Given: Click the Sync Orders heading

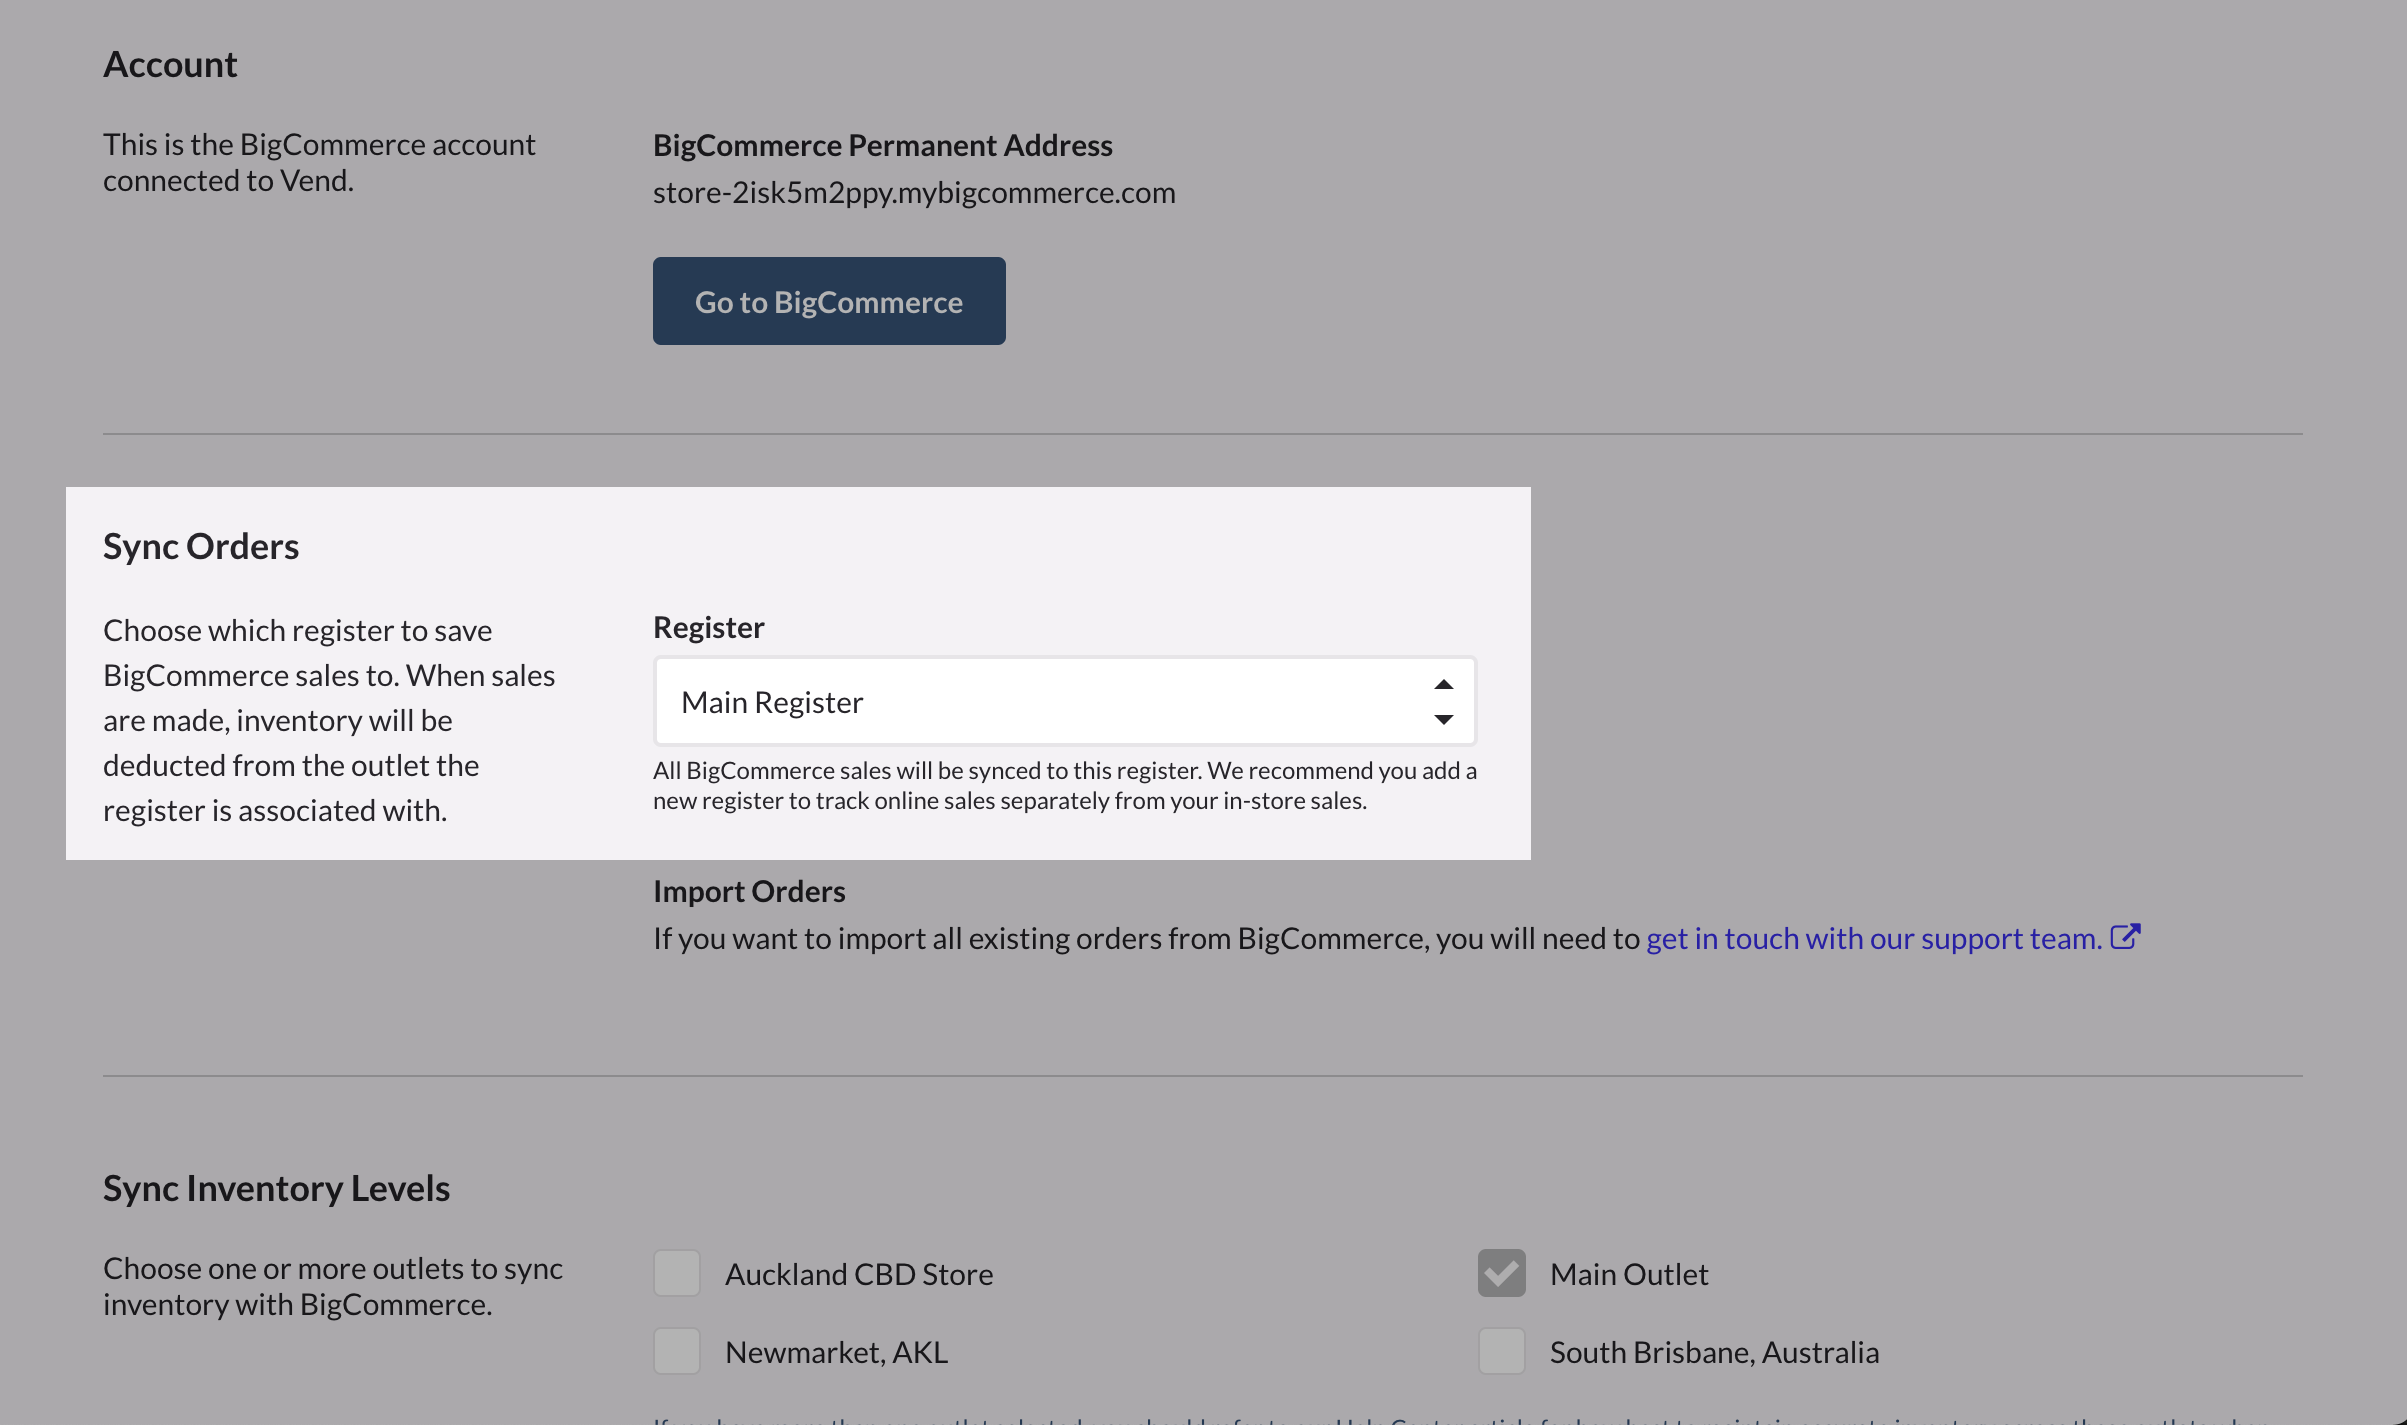Looking at the screenshot, I should (201, 546).
